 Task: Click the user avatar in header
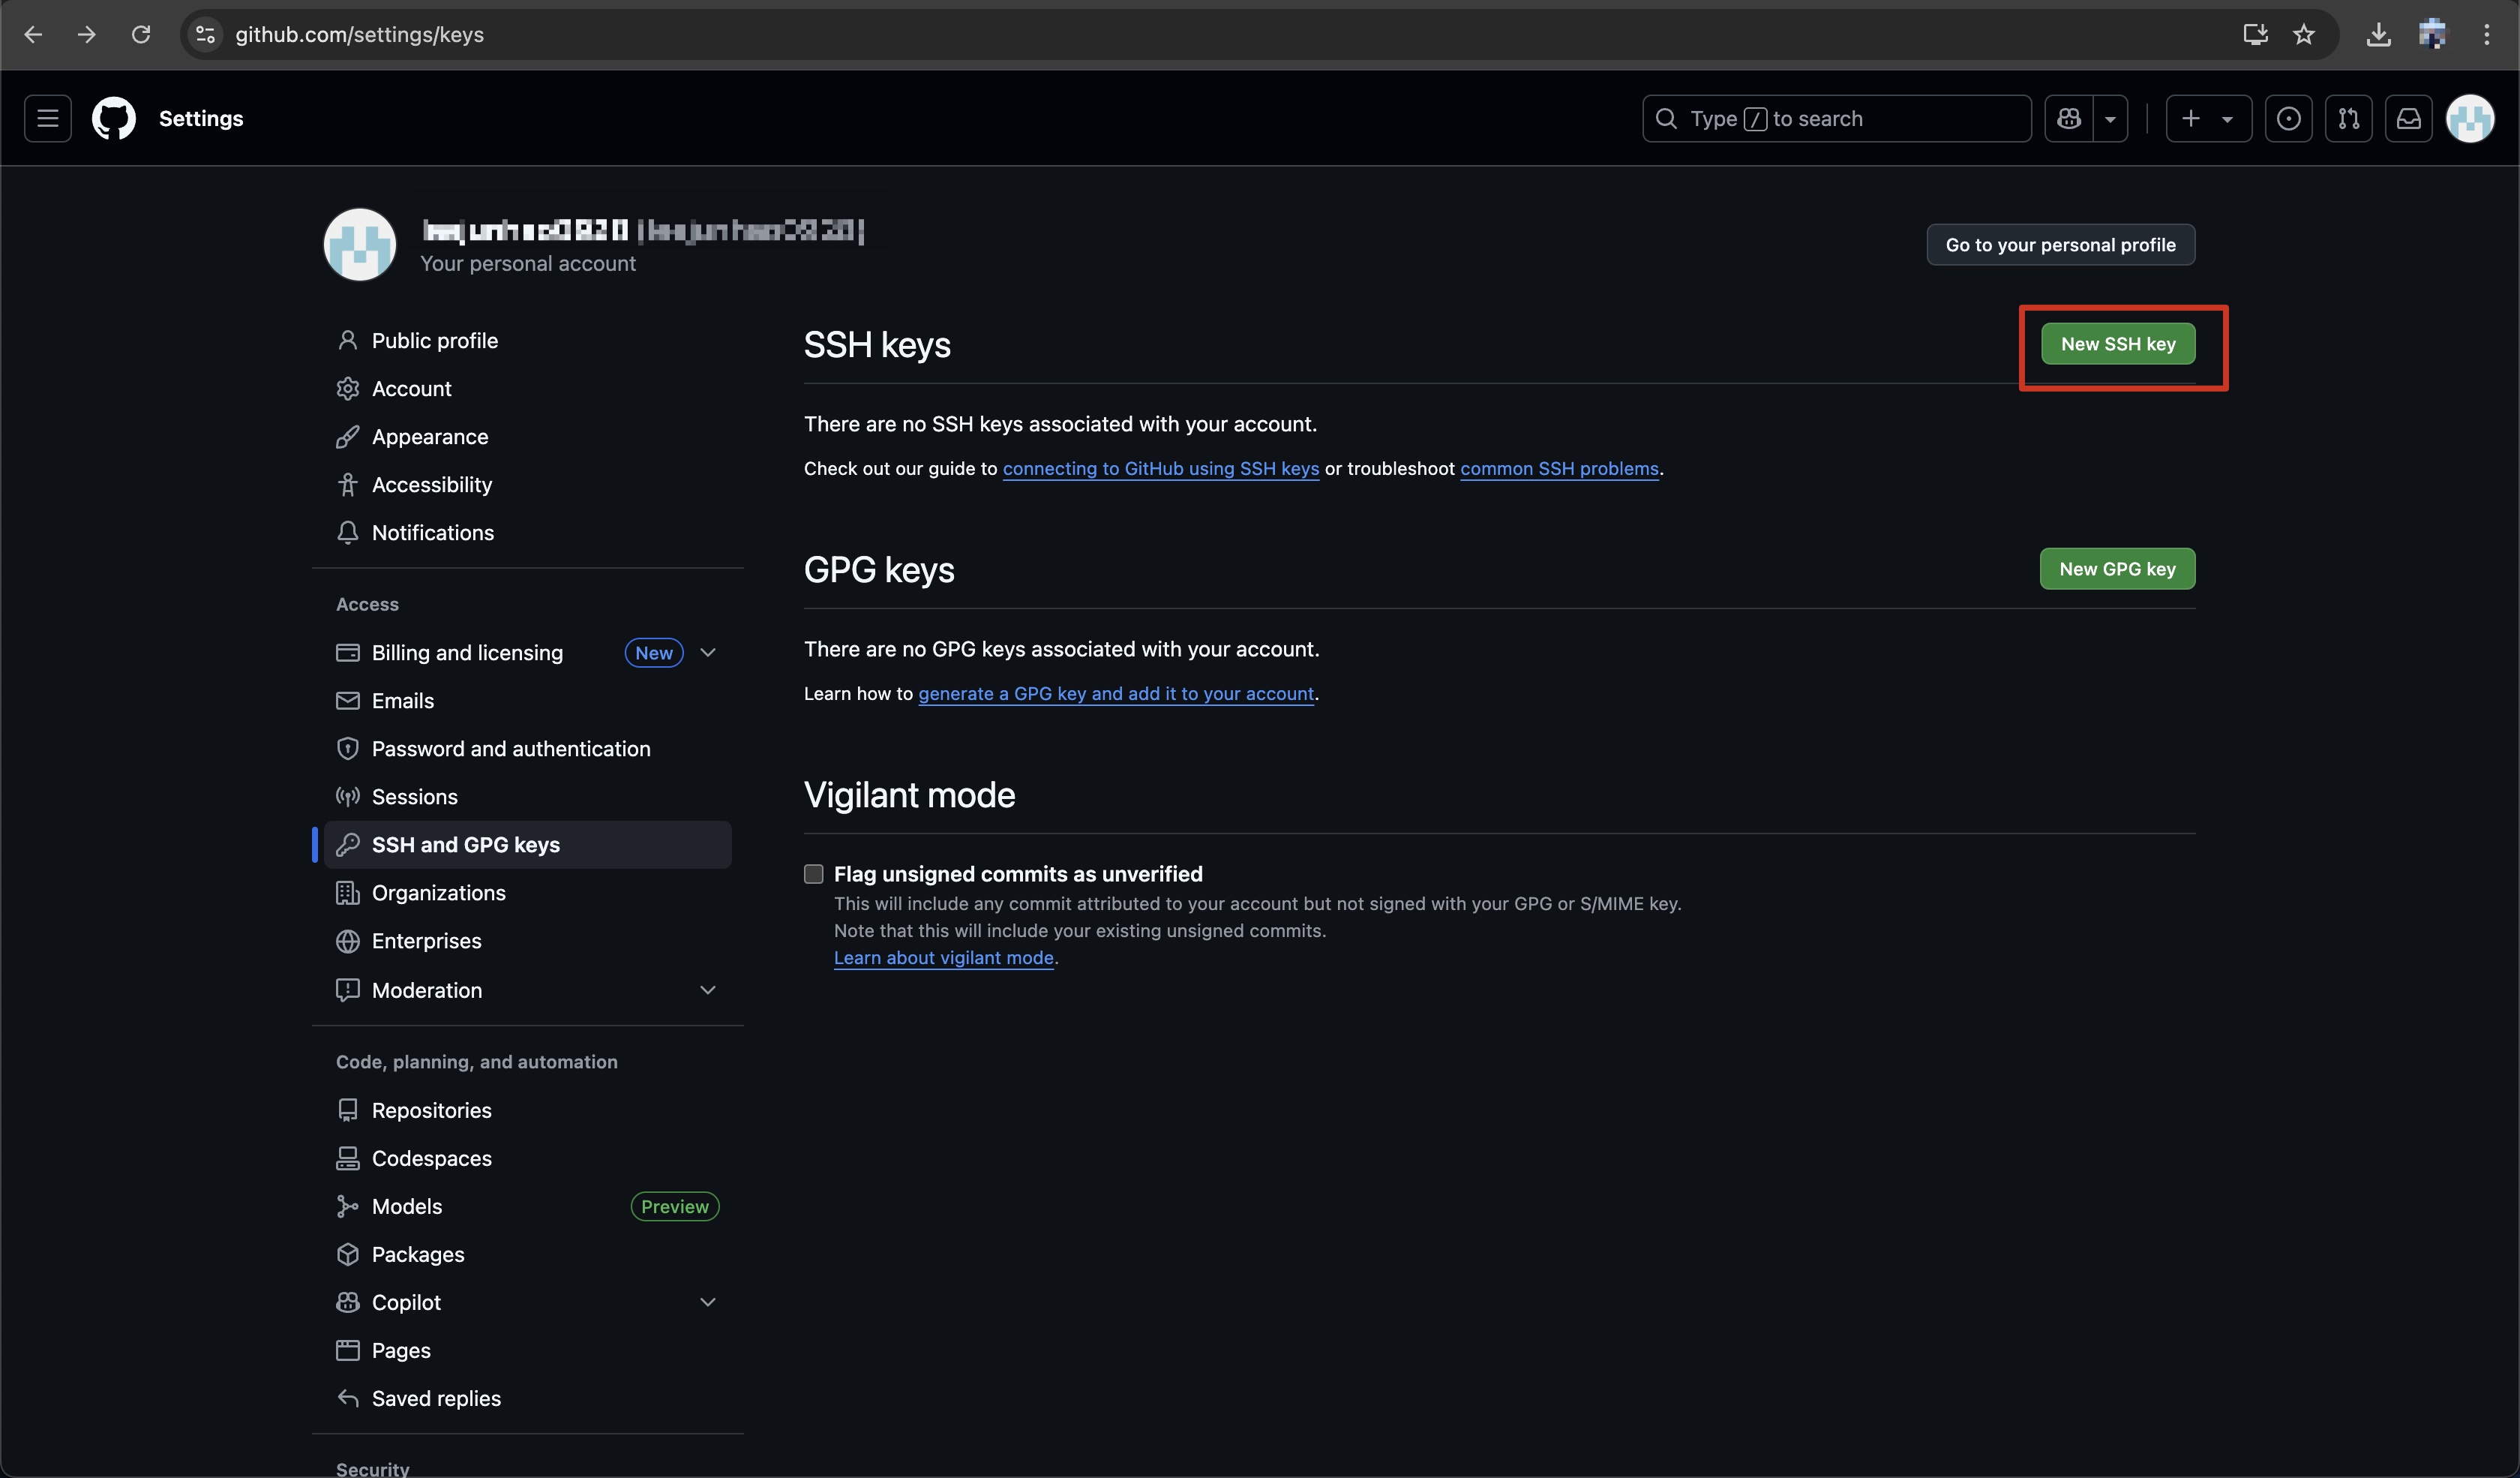coord(2469,118)
